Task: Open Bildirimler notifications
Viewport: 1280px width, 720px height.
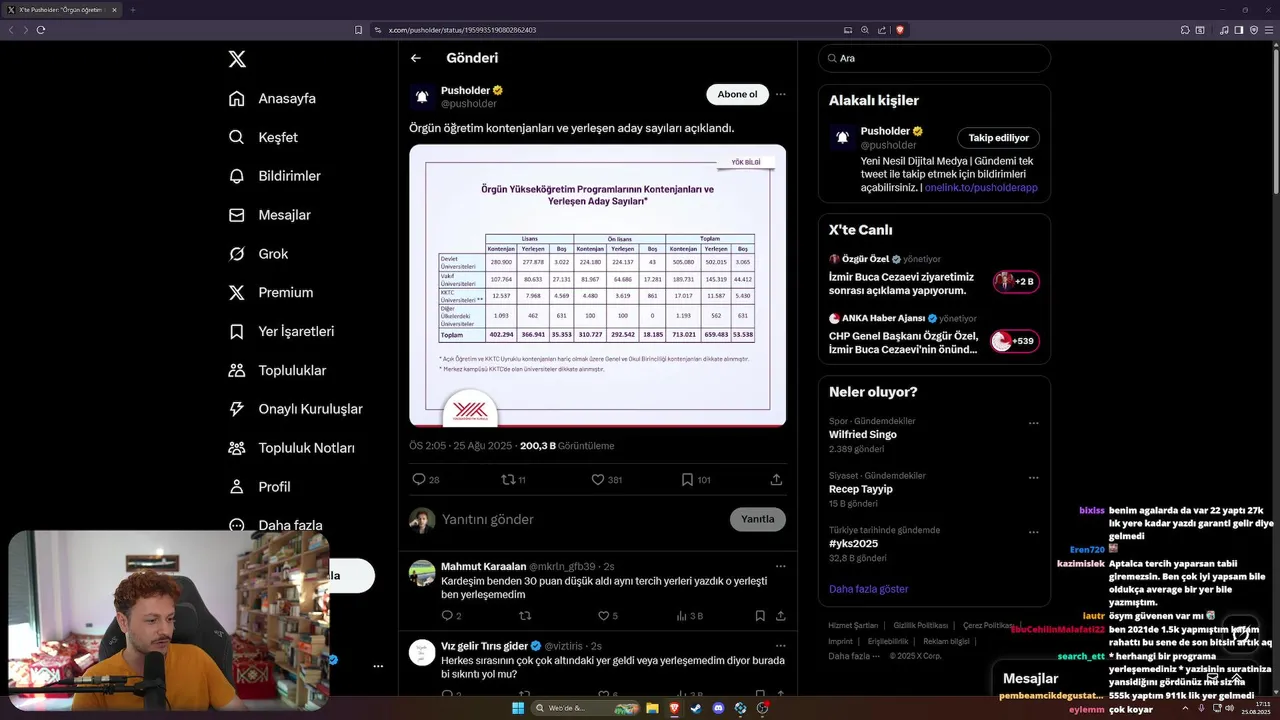Action: pos(275,176)
